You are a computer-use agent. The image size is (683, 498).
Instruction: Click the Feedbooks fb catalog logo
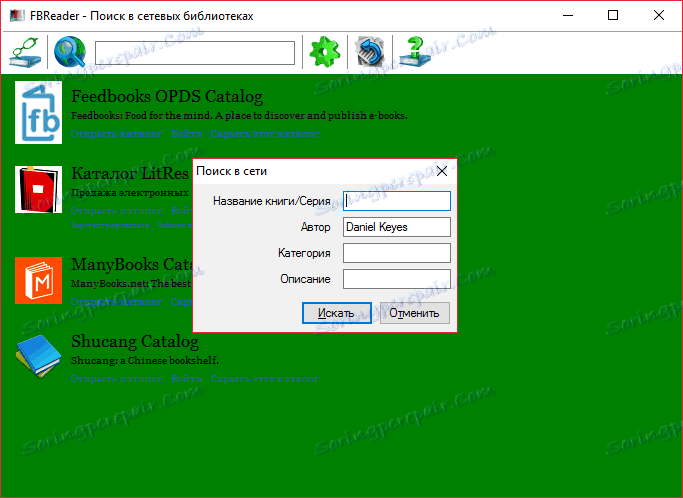[x=38, y=112]
